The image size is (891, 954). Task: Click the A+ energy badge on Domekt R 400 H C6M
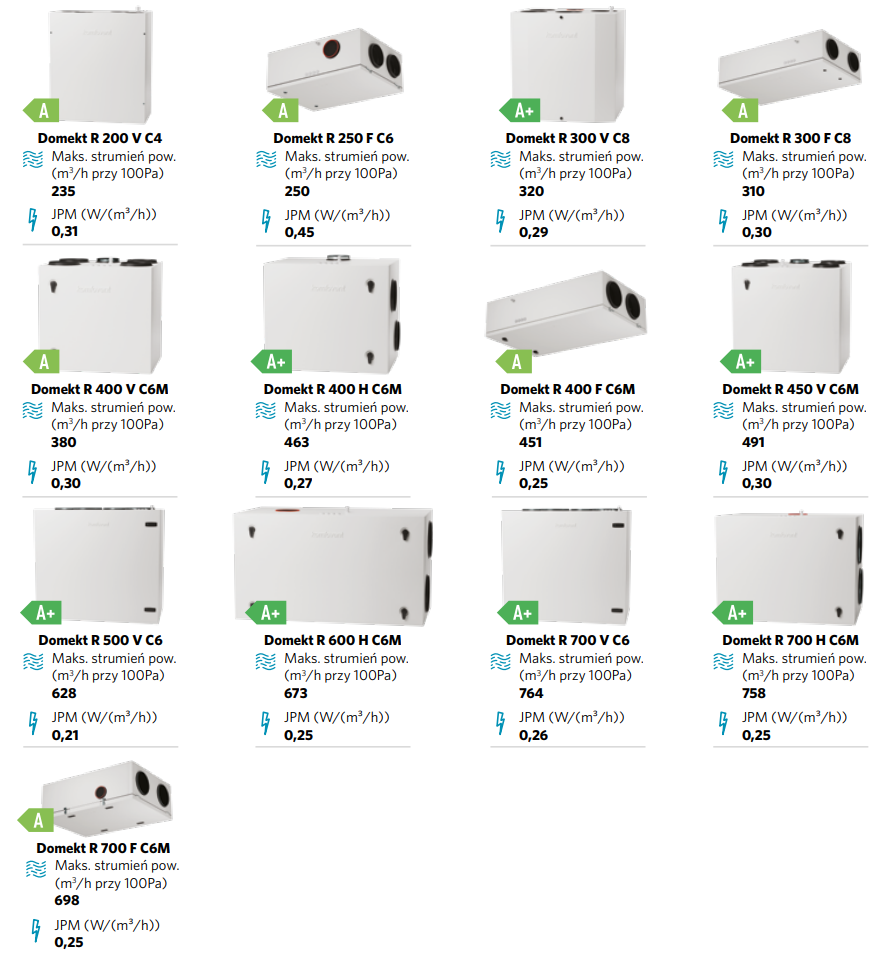pyautogui.click(x=271, y=361)
